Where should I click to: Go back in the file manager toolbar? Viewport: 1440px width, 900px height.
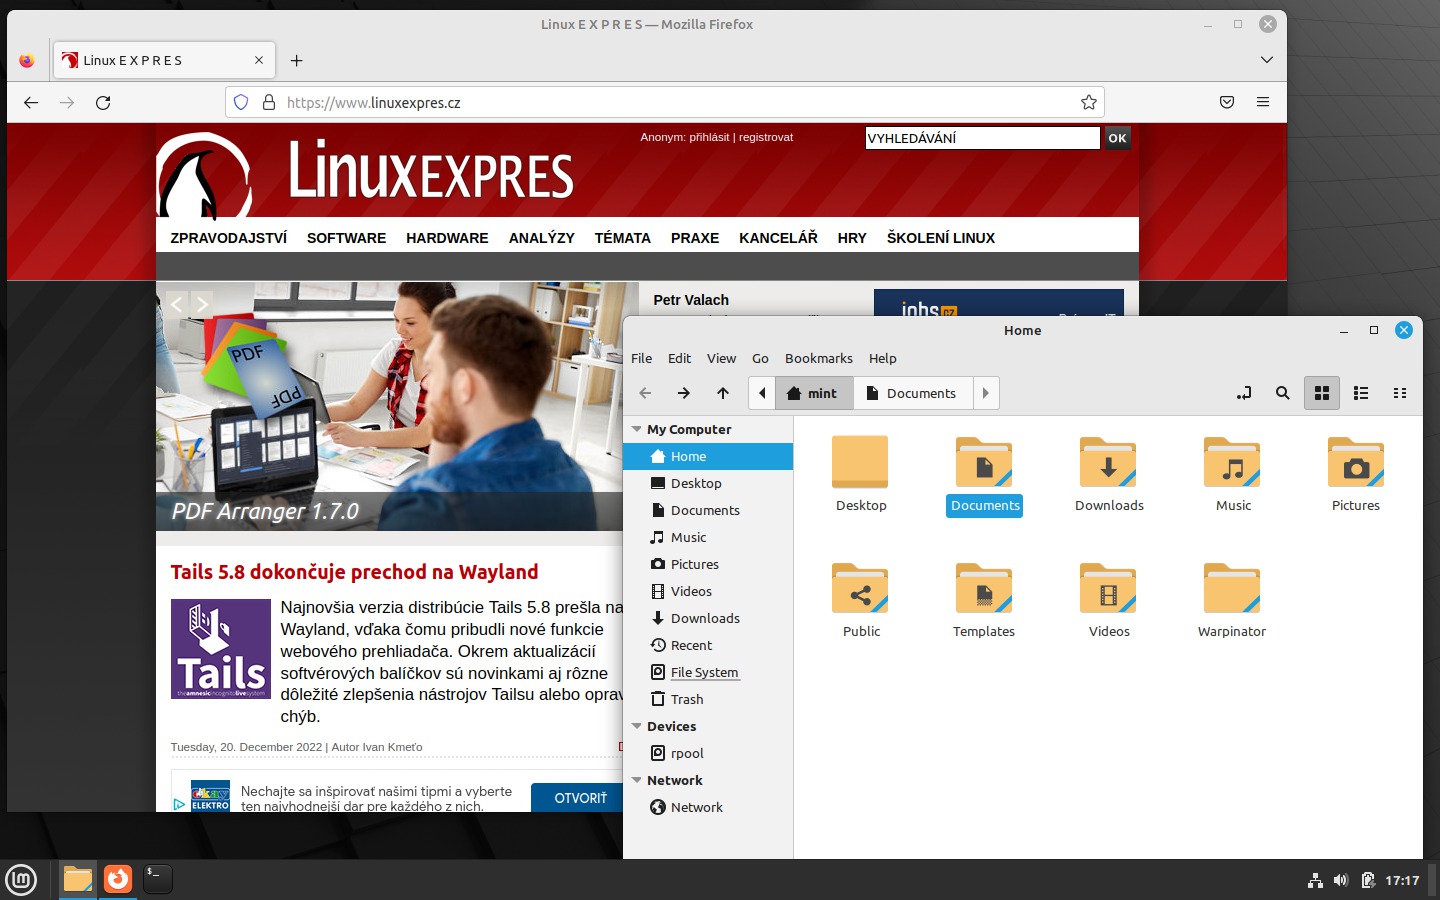point(645,393)
